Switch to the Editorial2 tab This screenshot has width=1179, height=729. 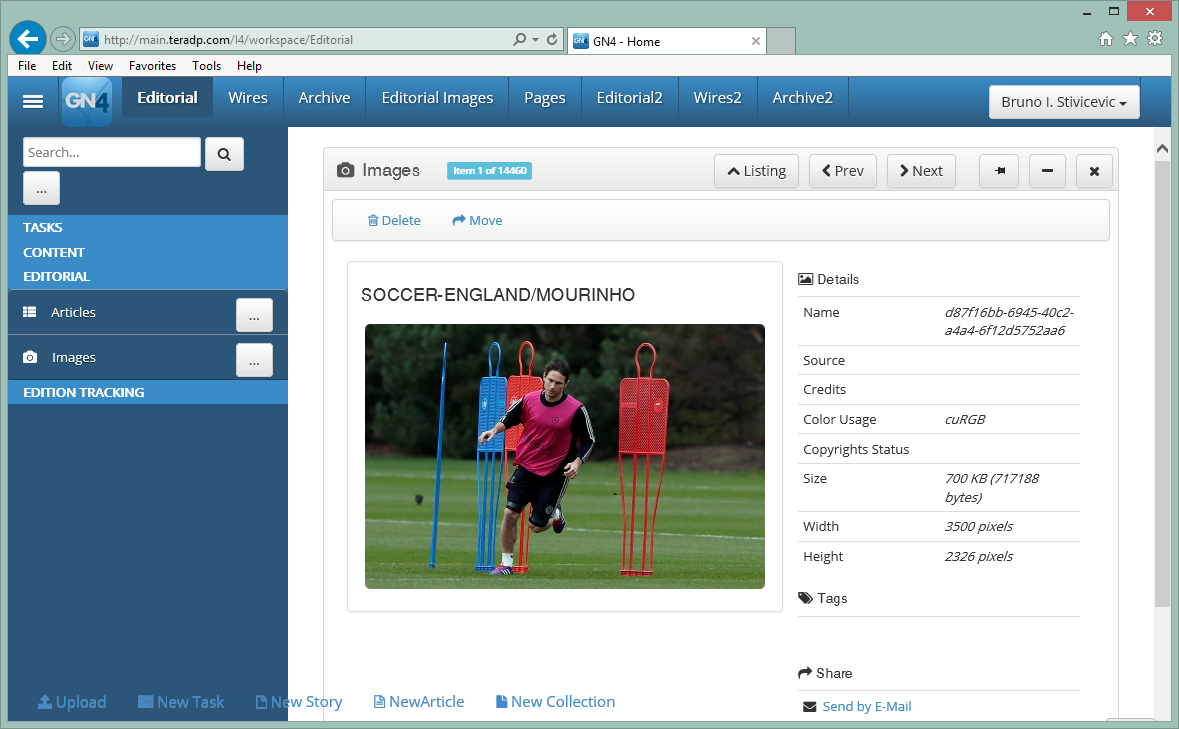tap(629, 98)
